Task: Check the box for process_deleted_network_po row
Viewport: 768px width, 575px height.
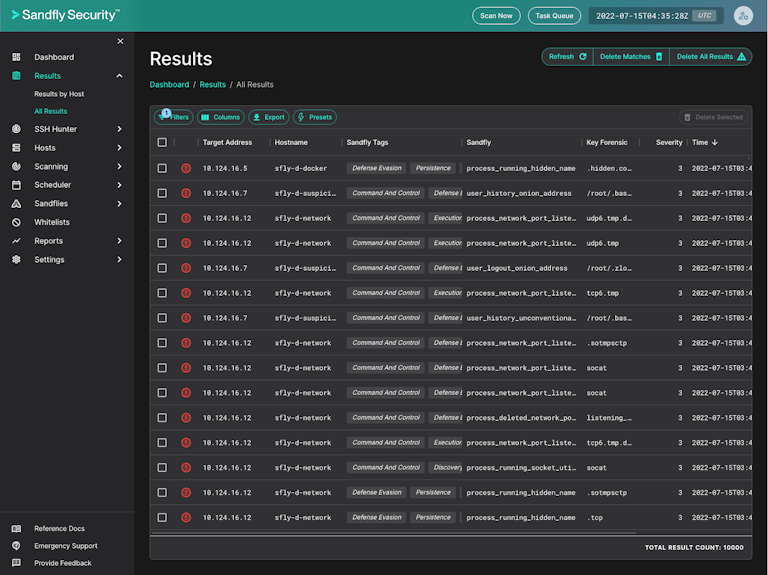Action: tap(162, 418)
